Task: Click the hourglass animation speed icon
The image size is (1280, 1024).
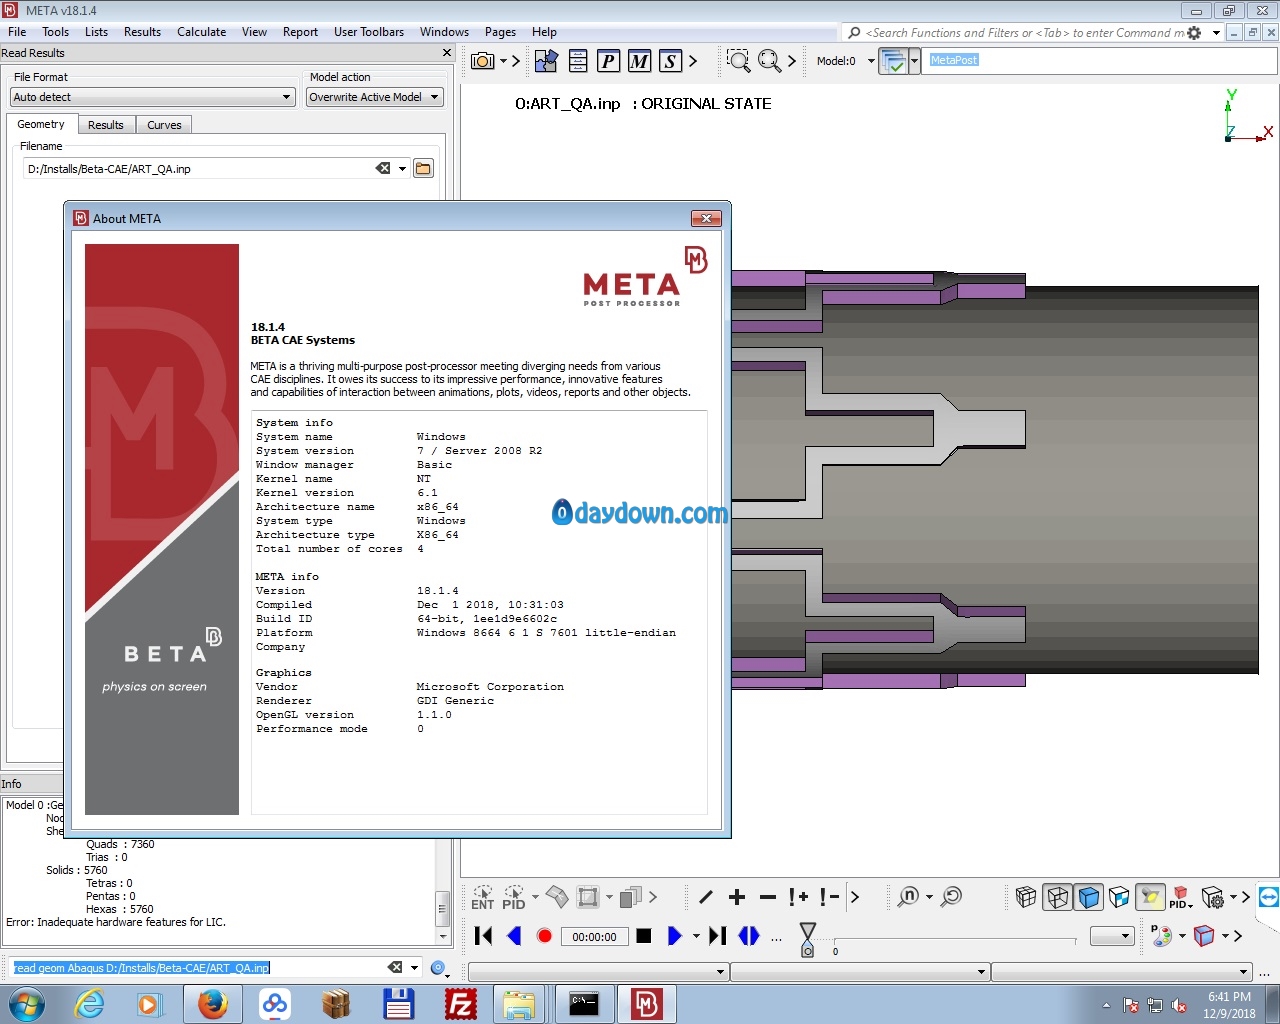Action: (808, 938)
